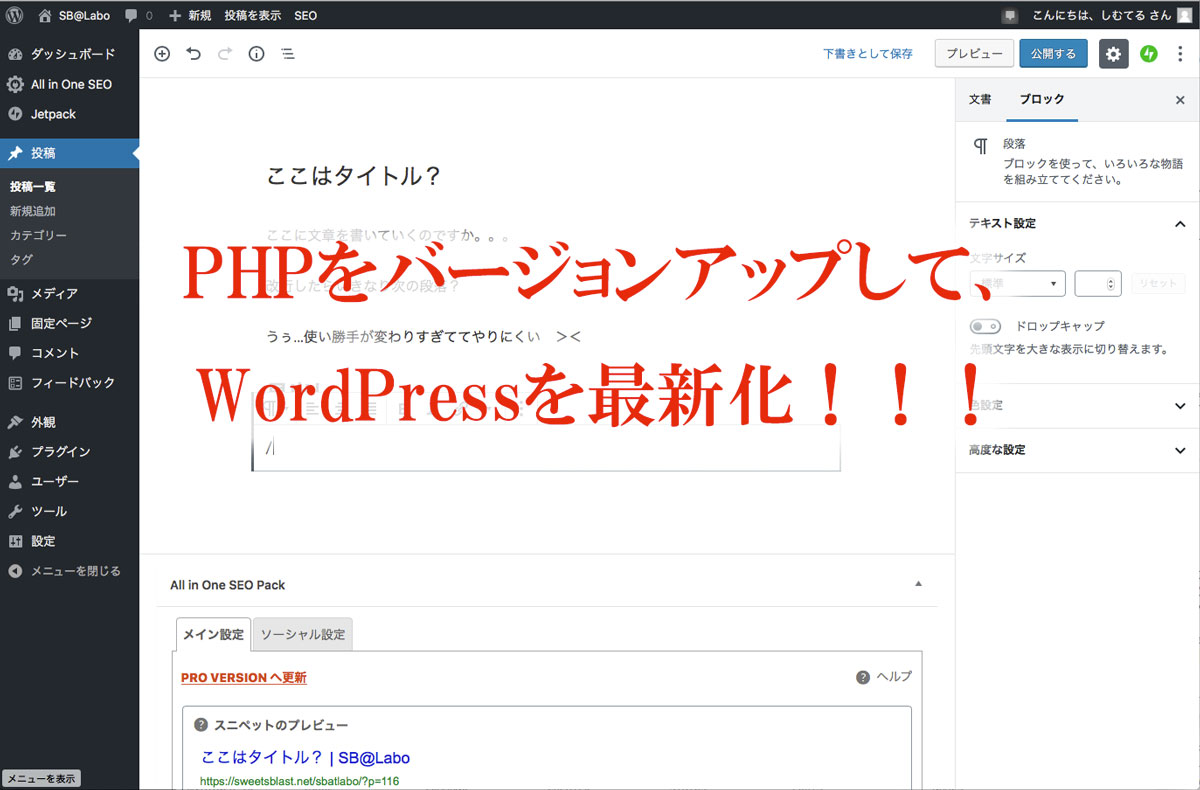The image size is (1200, 790).
Task: Click the add block plus icon
Action: [x=162, y=54]
